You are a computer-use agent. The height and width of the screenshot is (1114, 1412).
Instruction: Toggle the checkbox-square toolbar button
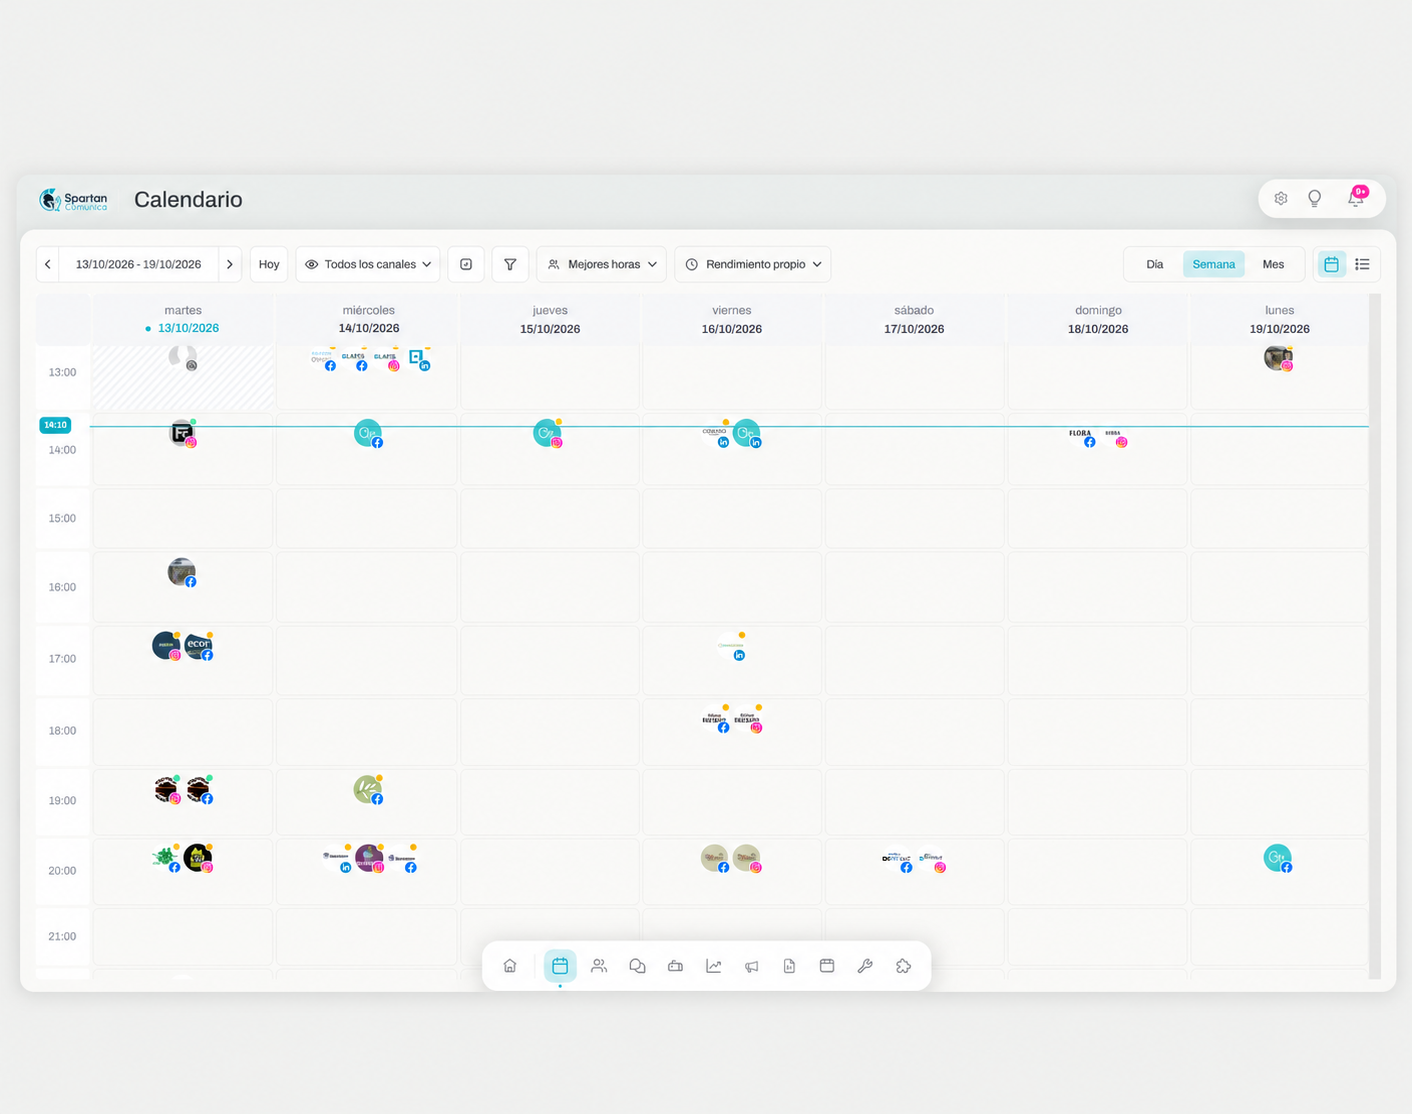pyautogui.click(x=466, y=264)
